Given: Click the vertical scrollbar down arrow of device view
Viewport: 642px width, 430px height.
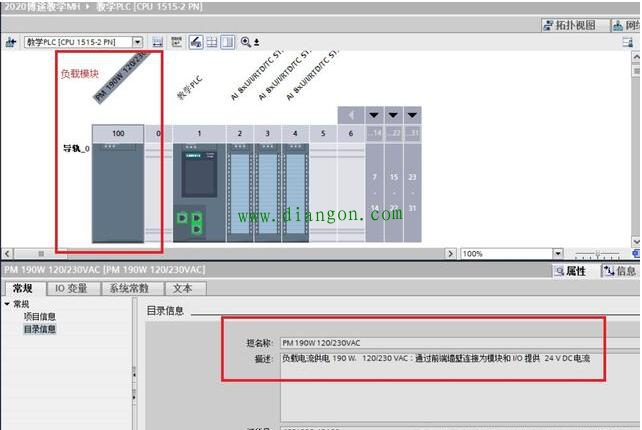Looking at the screenshot, I should pos(636,242).
